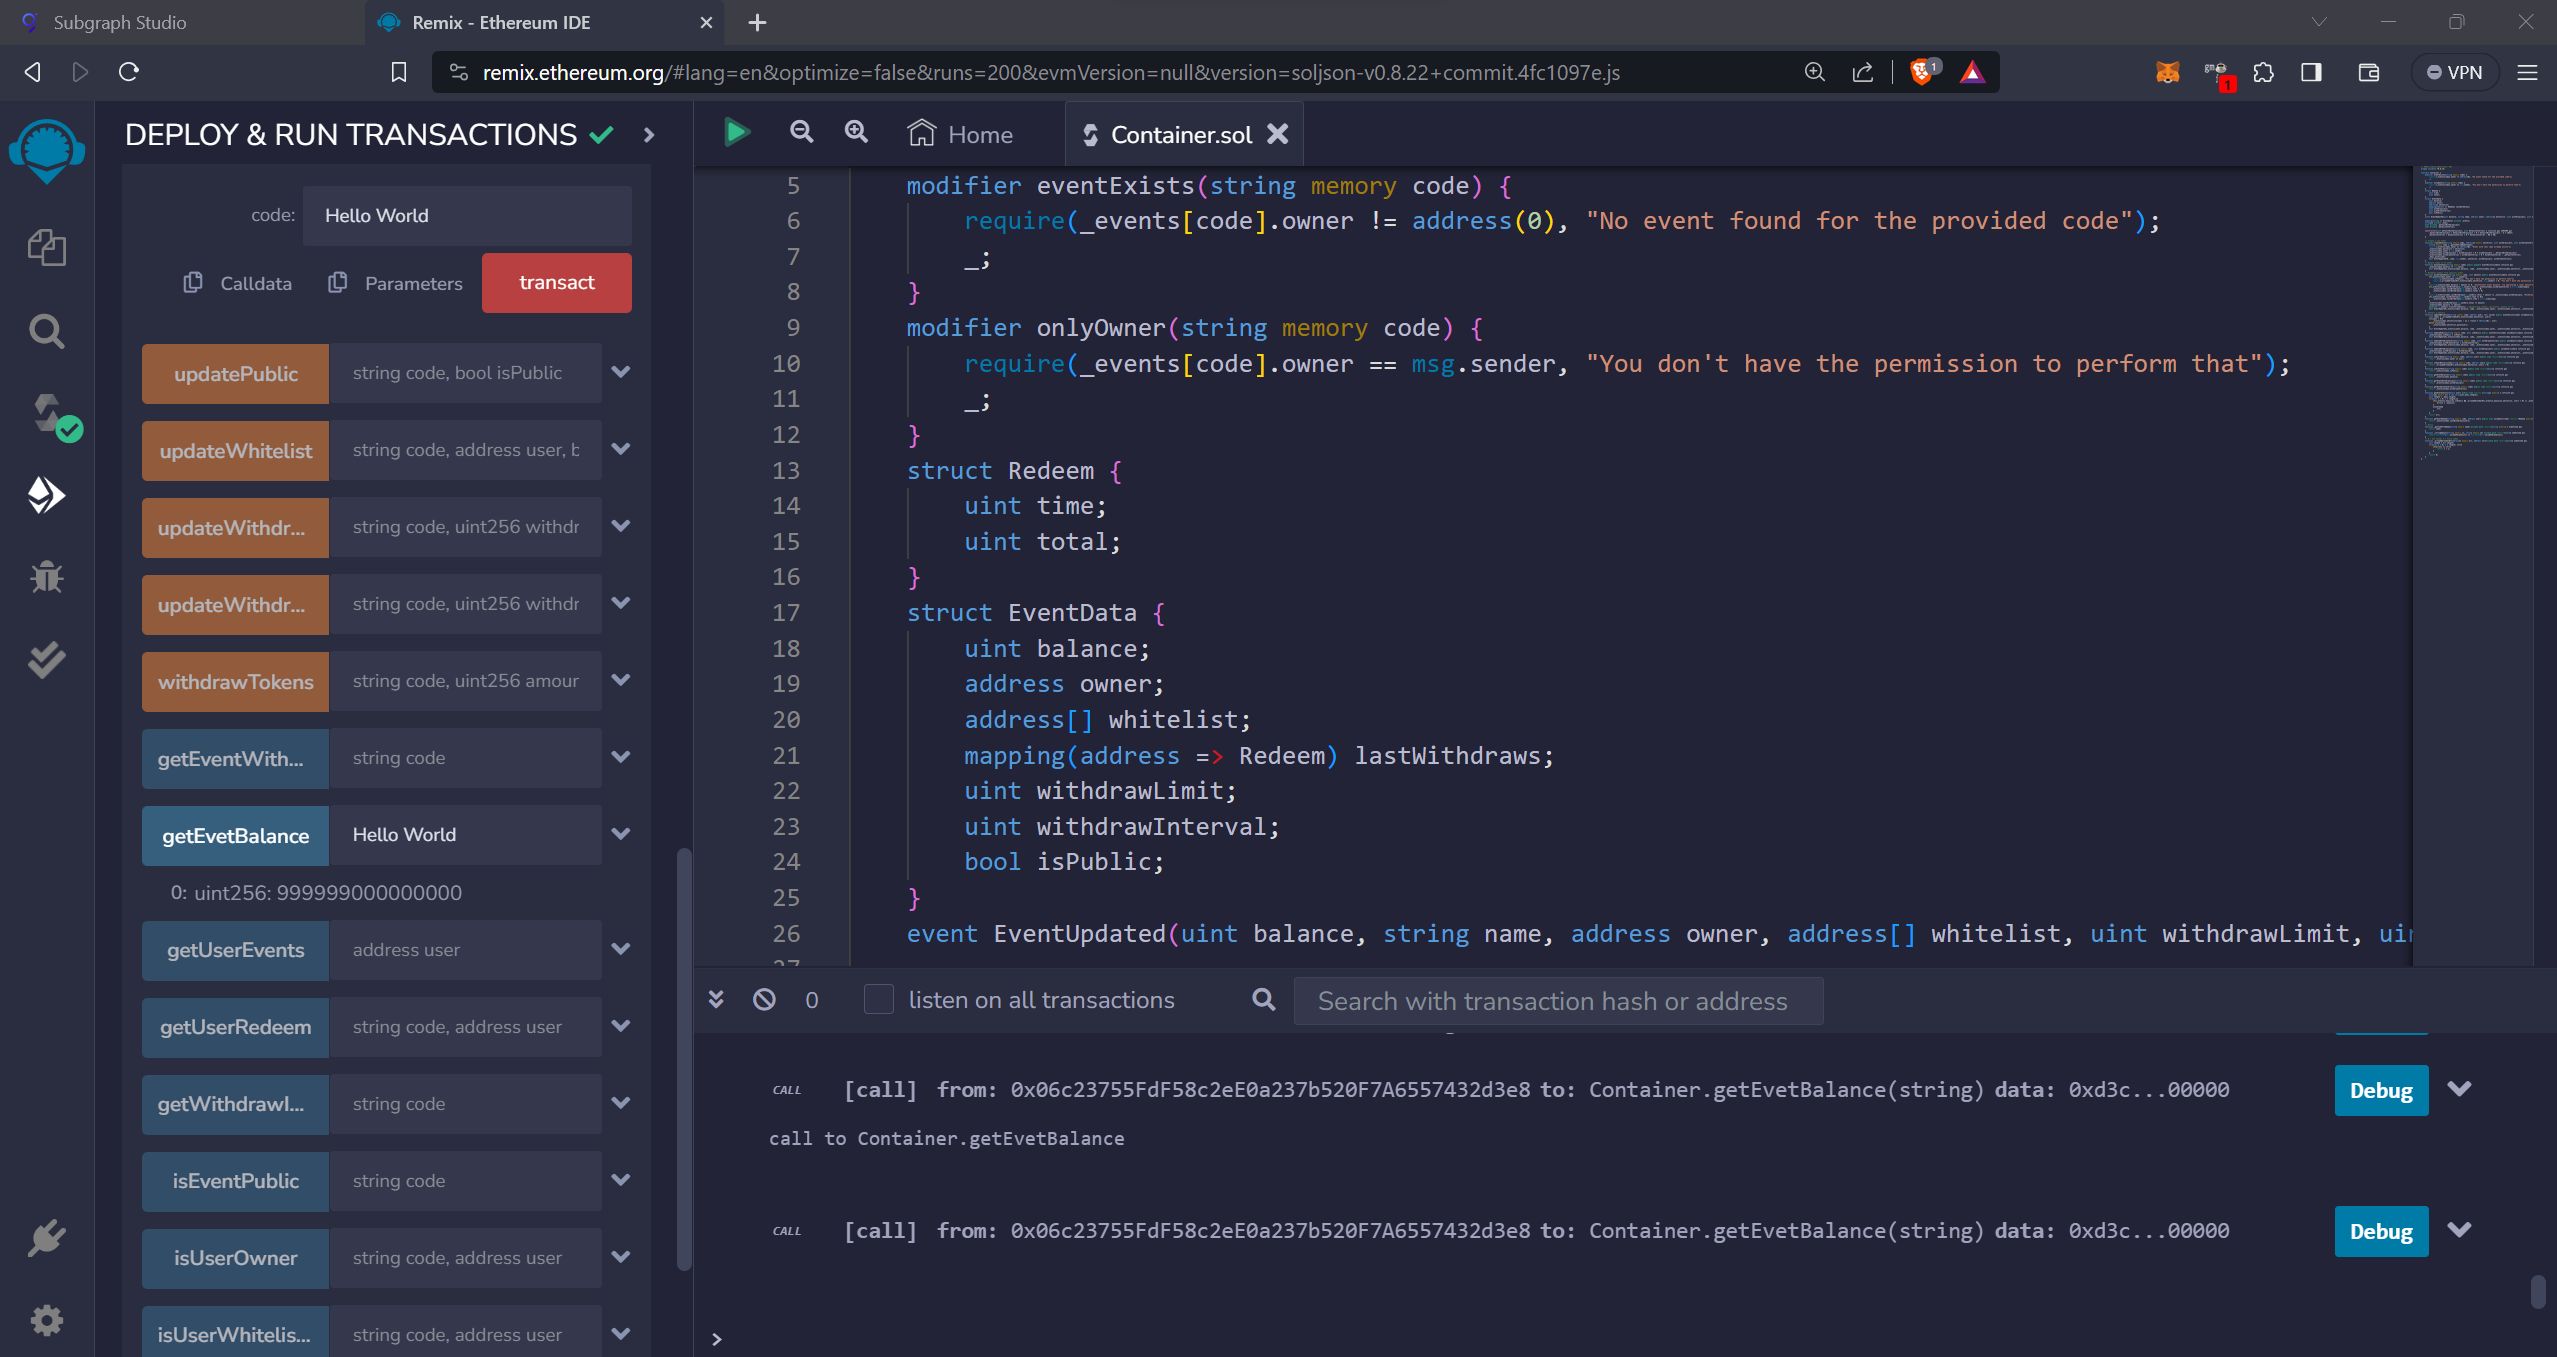Close the Container.sol tab
The height and width of the screenshot is (1357, 2557).
[x=1278, y=134]
